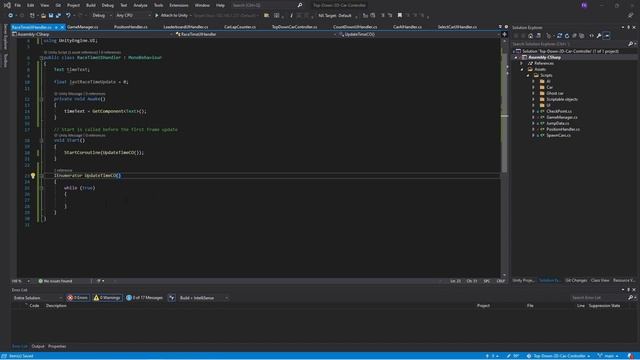Click the search magnifier icon in title bar

pyautogui.click(x=300, y=5)
